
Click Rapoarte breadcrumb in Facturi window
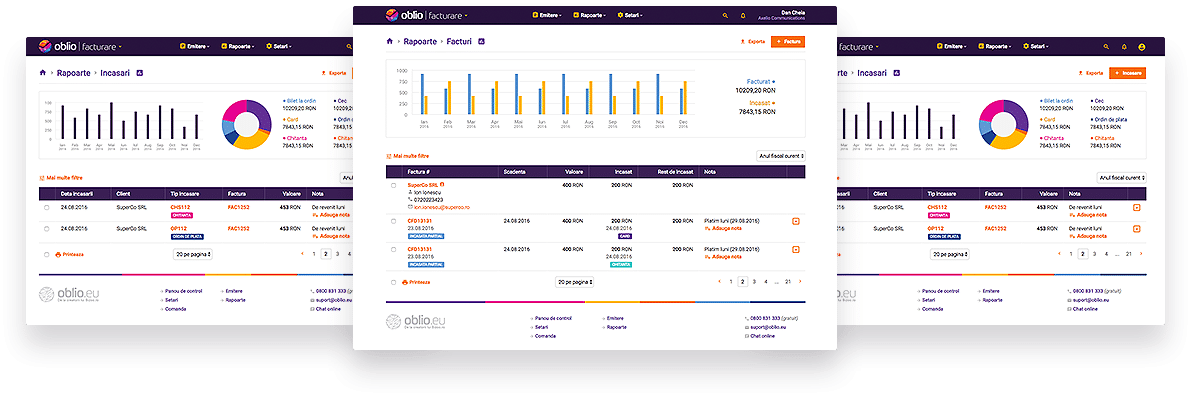click(420, 41)
